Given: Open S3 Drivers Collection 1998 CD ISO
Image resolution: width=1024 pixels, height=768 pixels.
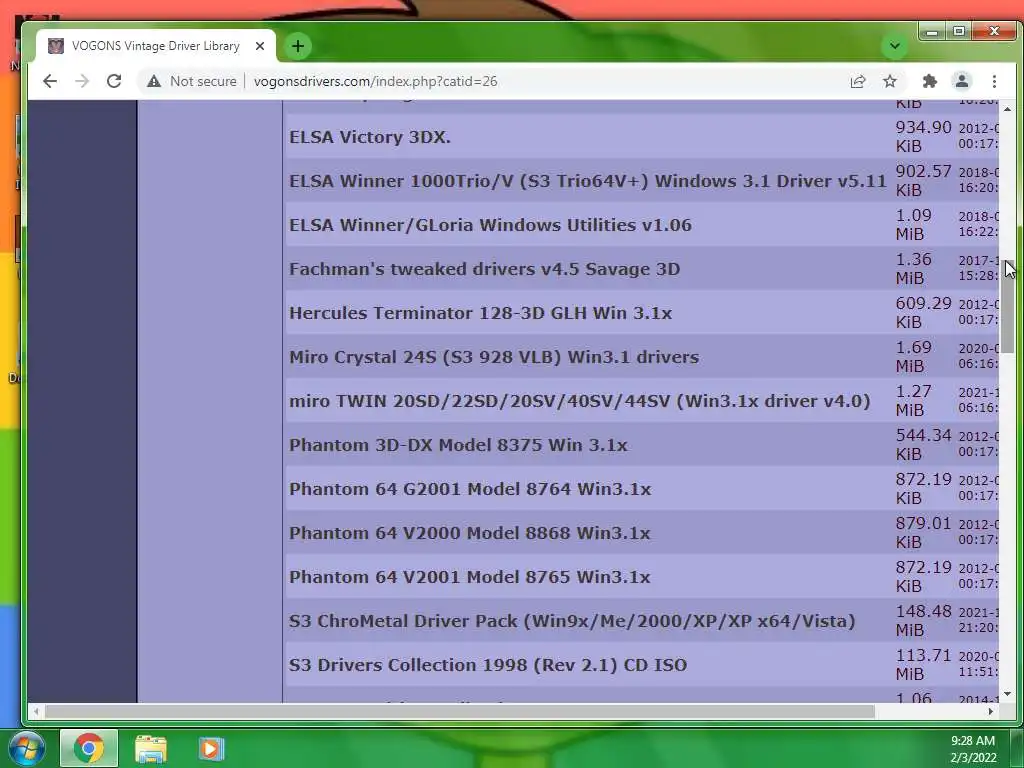Looking at the screenshot, I should [488, 665].
